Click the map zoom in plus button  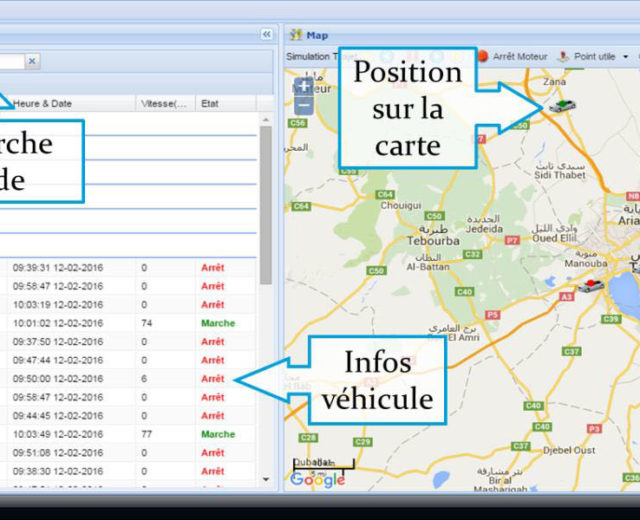tap(303, 86)
